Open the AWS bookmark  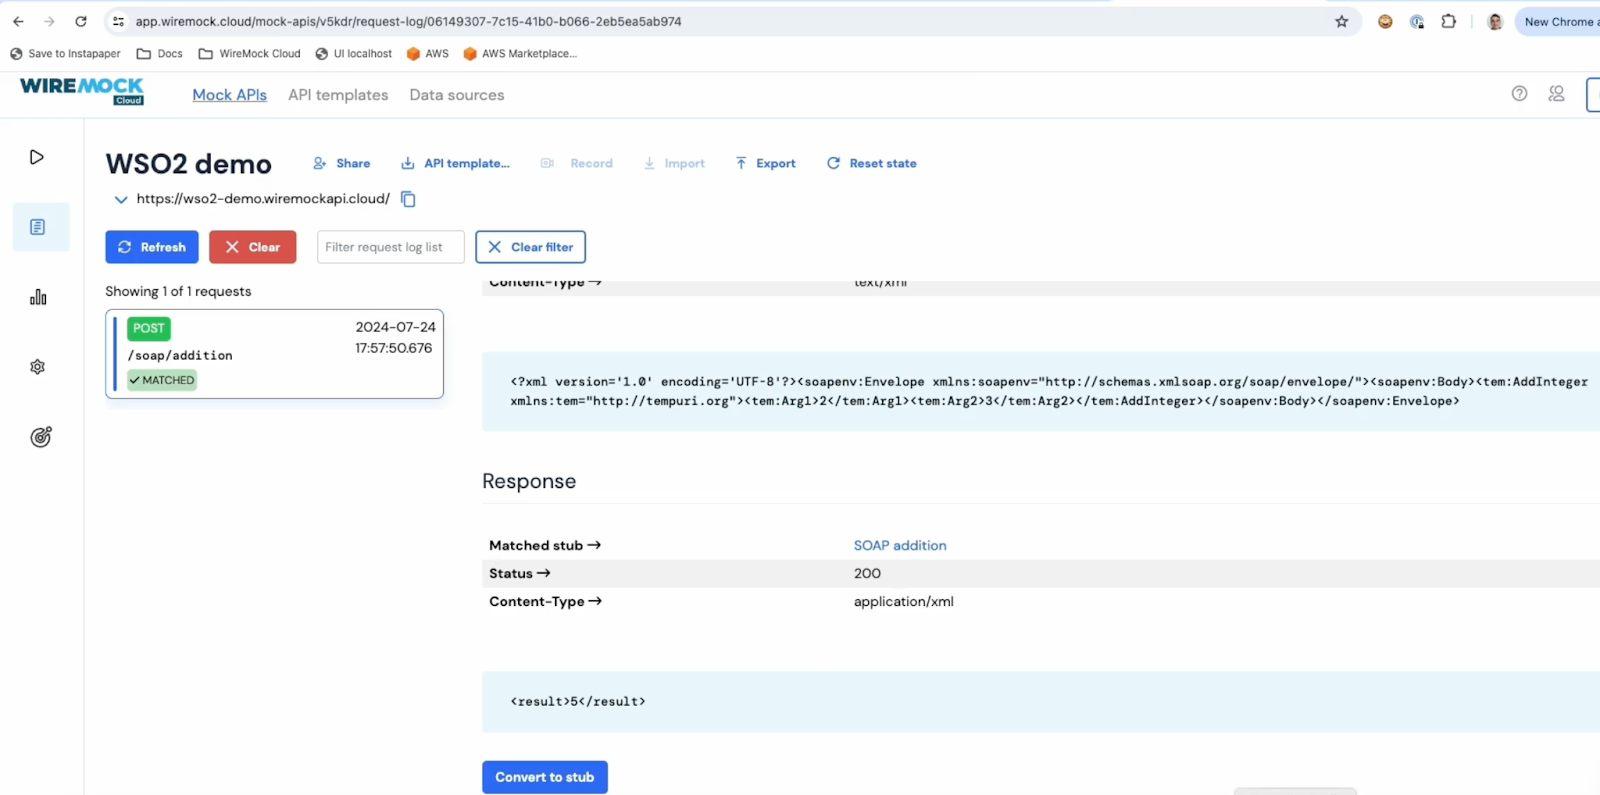428,54
